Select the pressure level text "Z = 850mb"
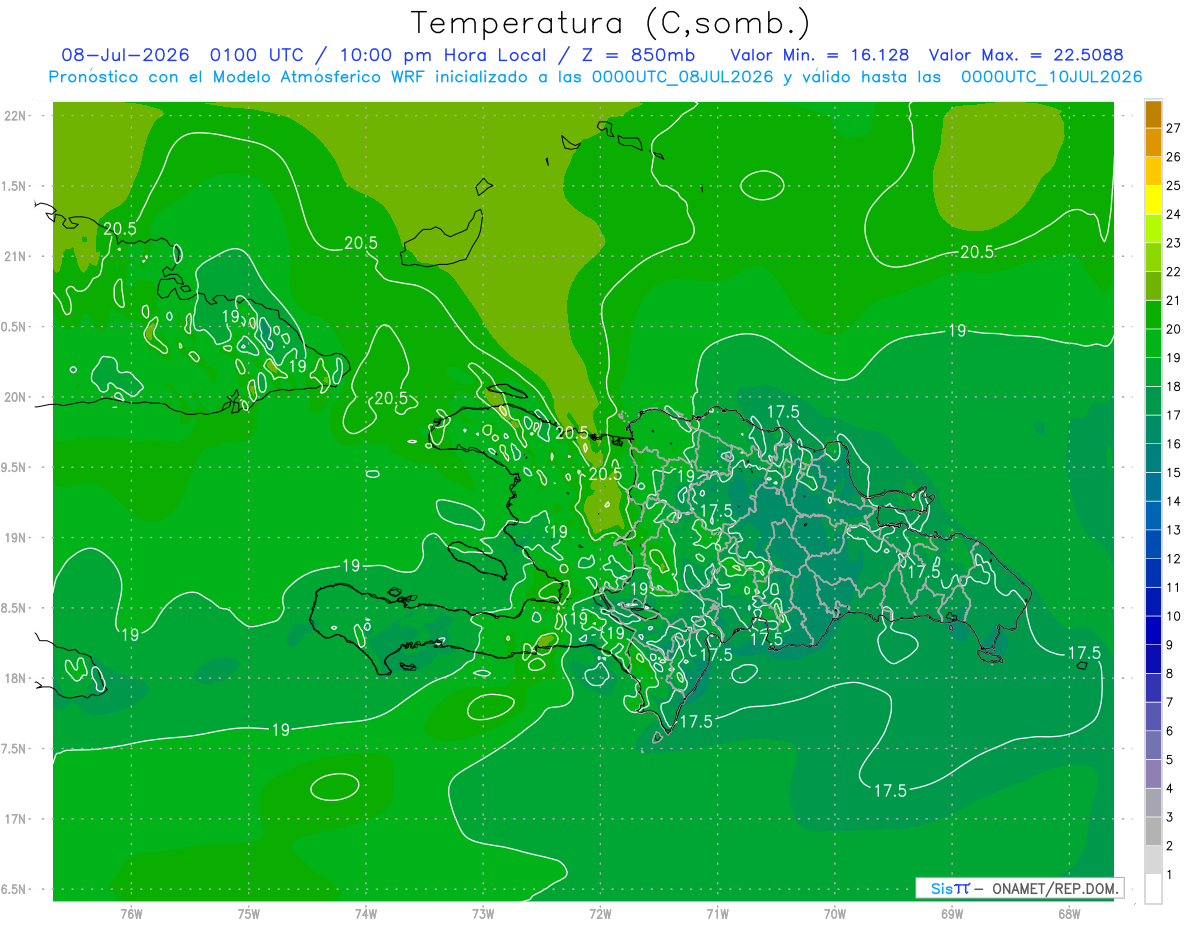The height and width of the screenshot is (927, 1200). pos(637,55)
